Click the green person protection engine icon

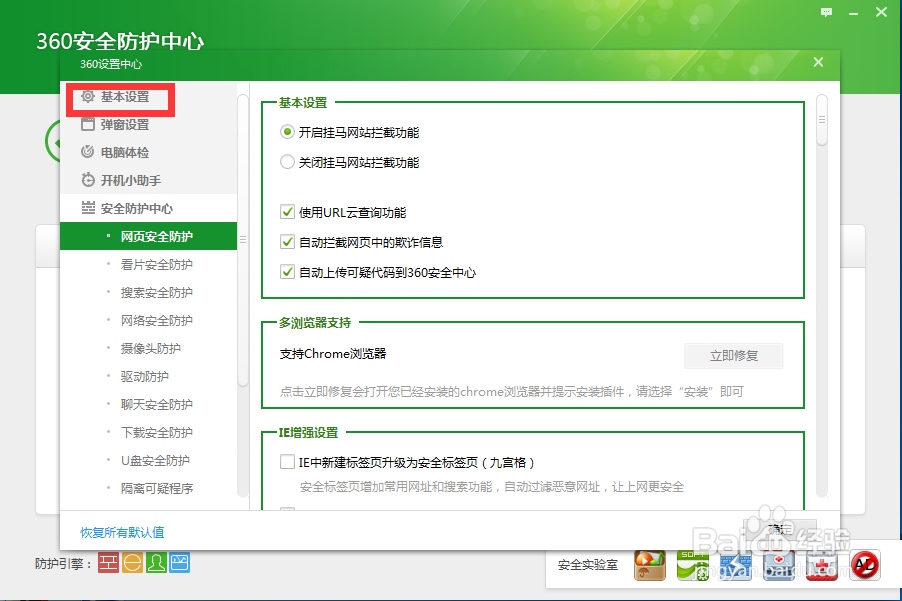156,562
